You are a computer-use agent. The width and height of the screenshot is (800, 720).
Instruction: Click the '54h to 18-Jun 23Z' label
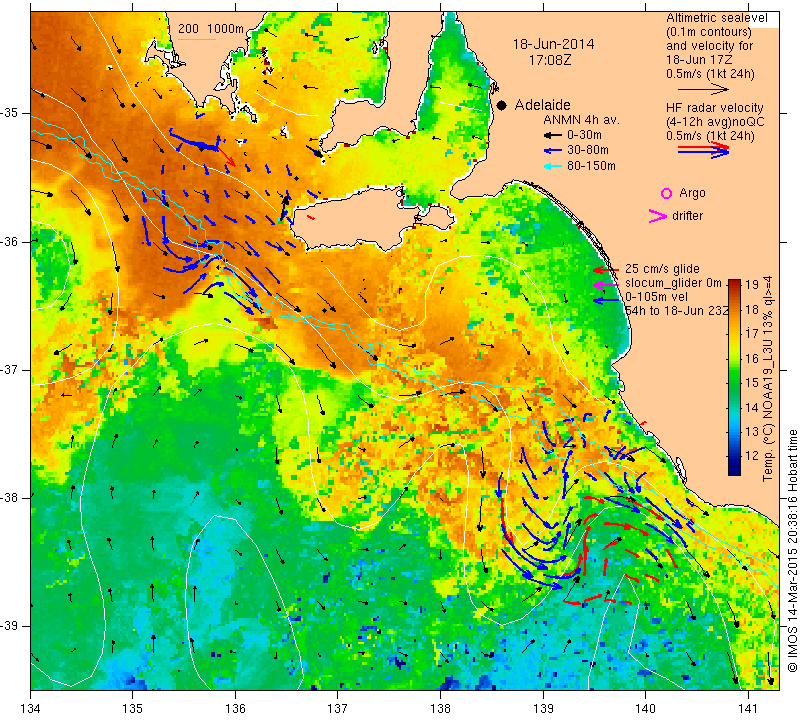(677, 310)
